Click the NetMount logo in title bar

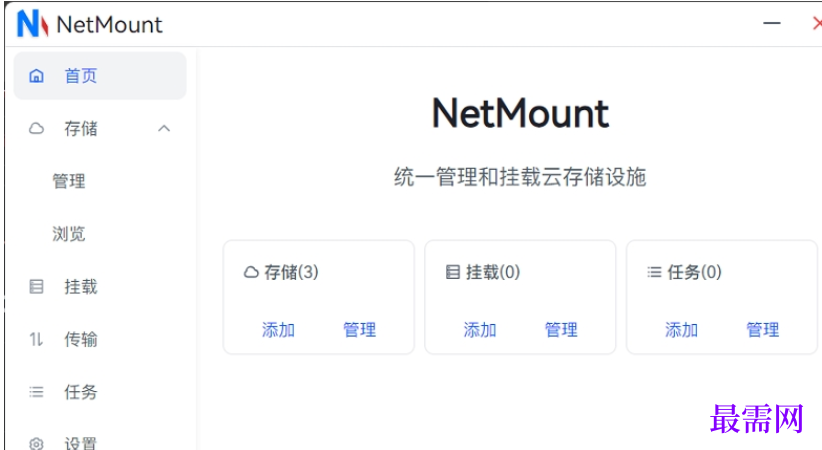(33, 24)
